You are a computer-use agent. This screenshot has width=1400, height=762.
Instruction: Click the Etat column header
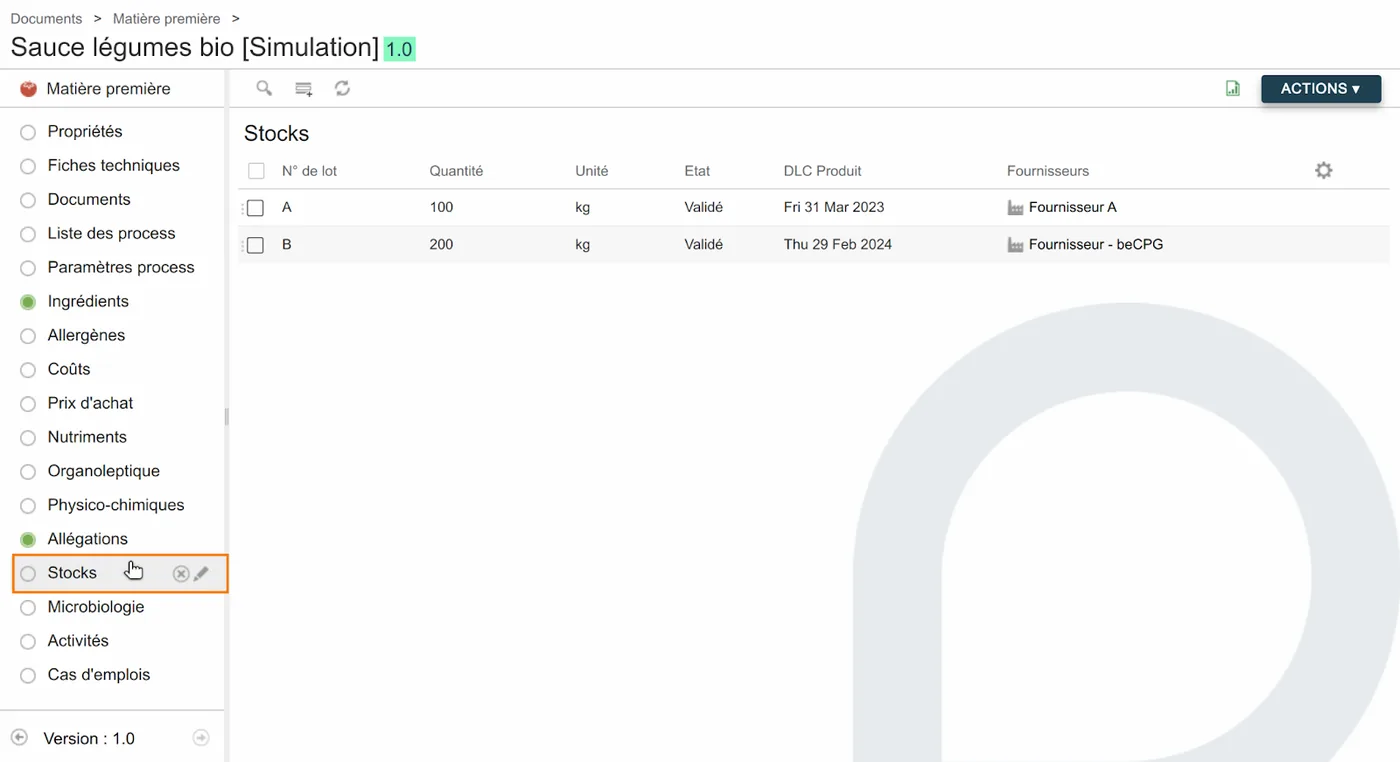tap(697, 171)
